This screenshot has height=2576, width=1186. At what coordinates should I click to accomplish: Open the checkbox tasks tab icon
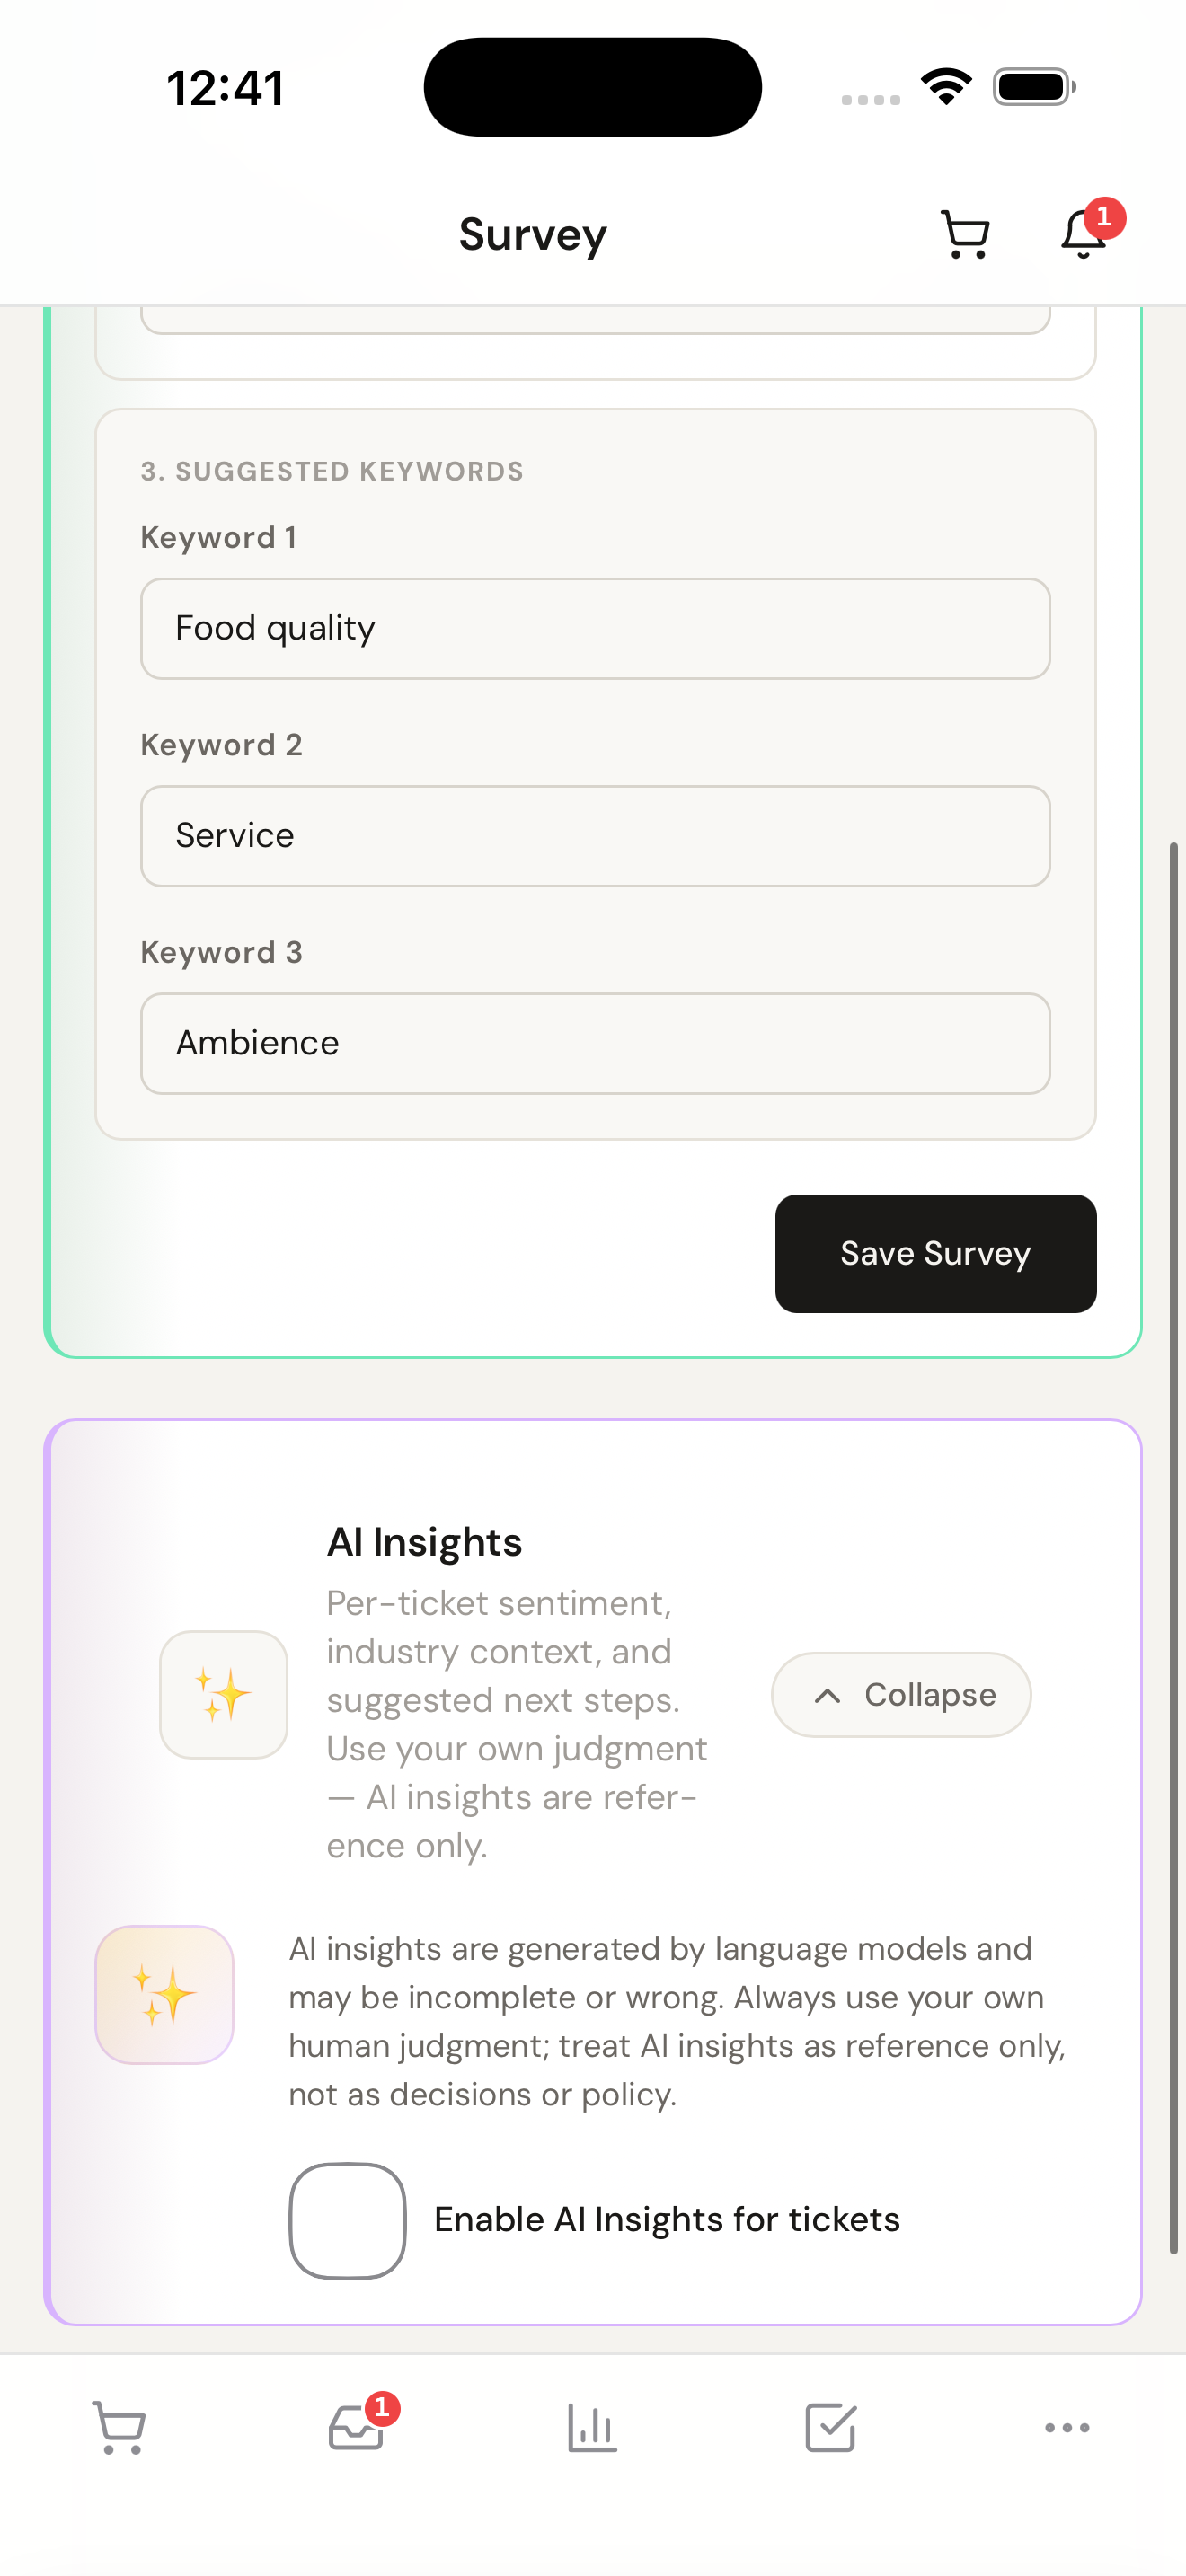point(830,2427)
